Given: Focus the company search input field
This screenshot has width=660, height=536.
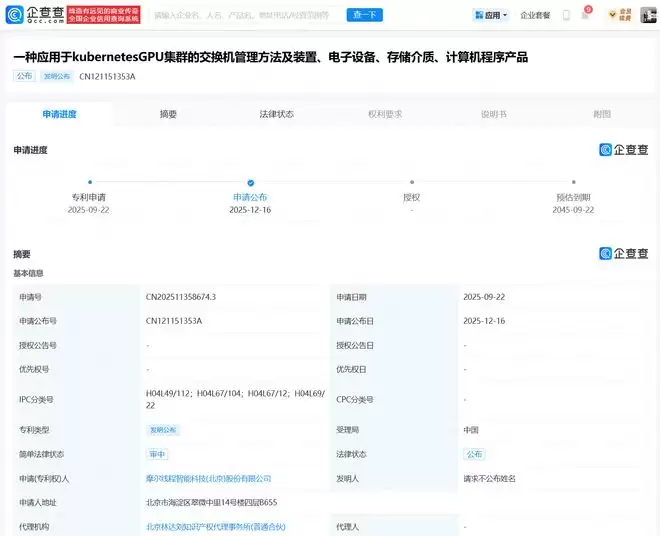Looking at the screenshot, I should point(245,15).
